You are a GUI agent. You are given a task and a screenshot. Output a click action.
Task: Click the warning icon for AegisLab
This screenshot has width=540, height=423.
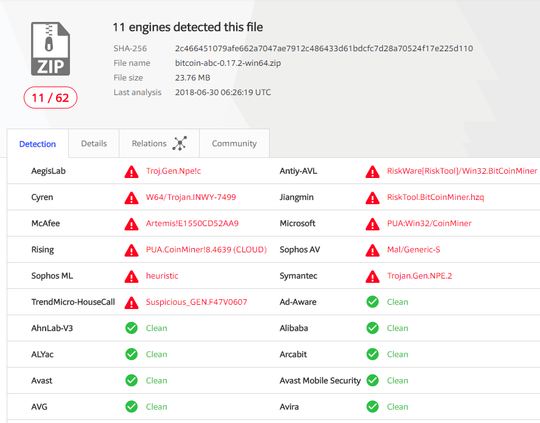(132, 172)
